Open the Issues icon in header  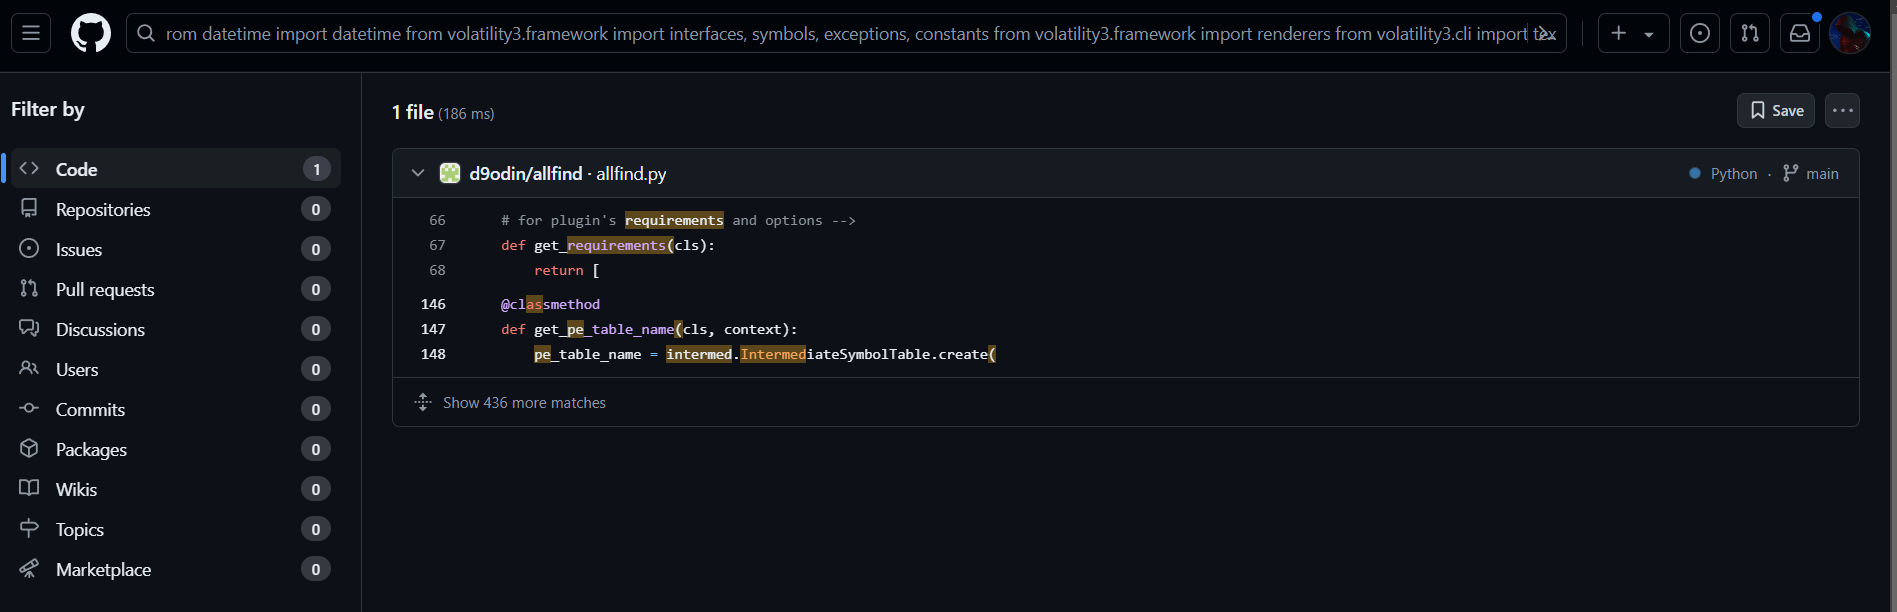pos(1699,33)
